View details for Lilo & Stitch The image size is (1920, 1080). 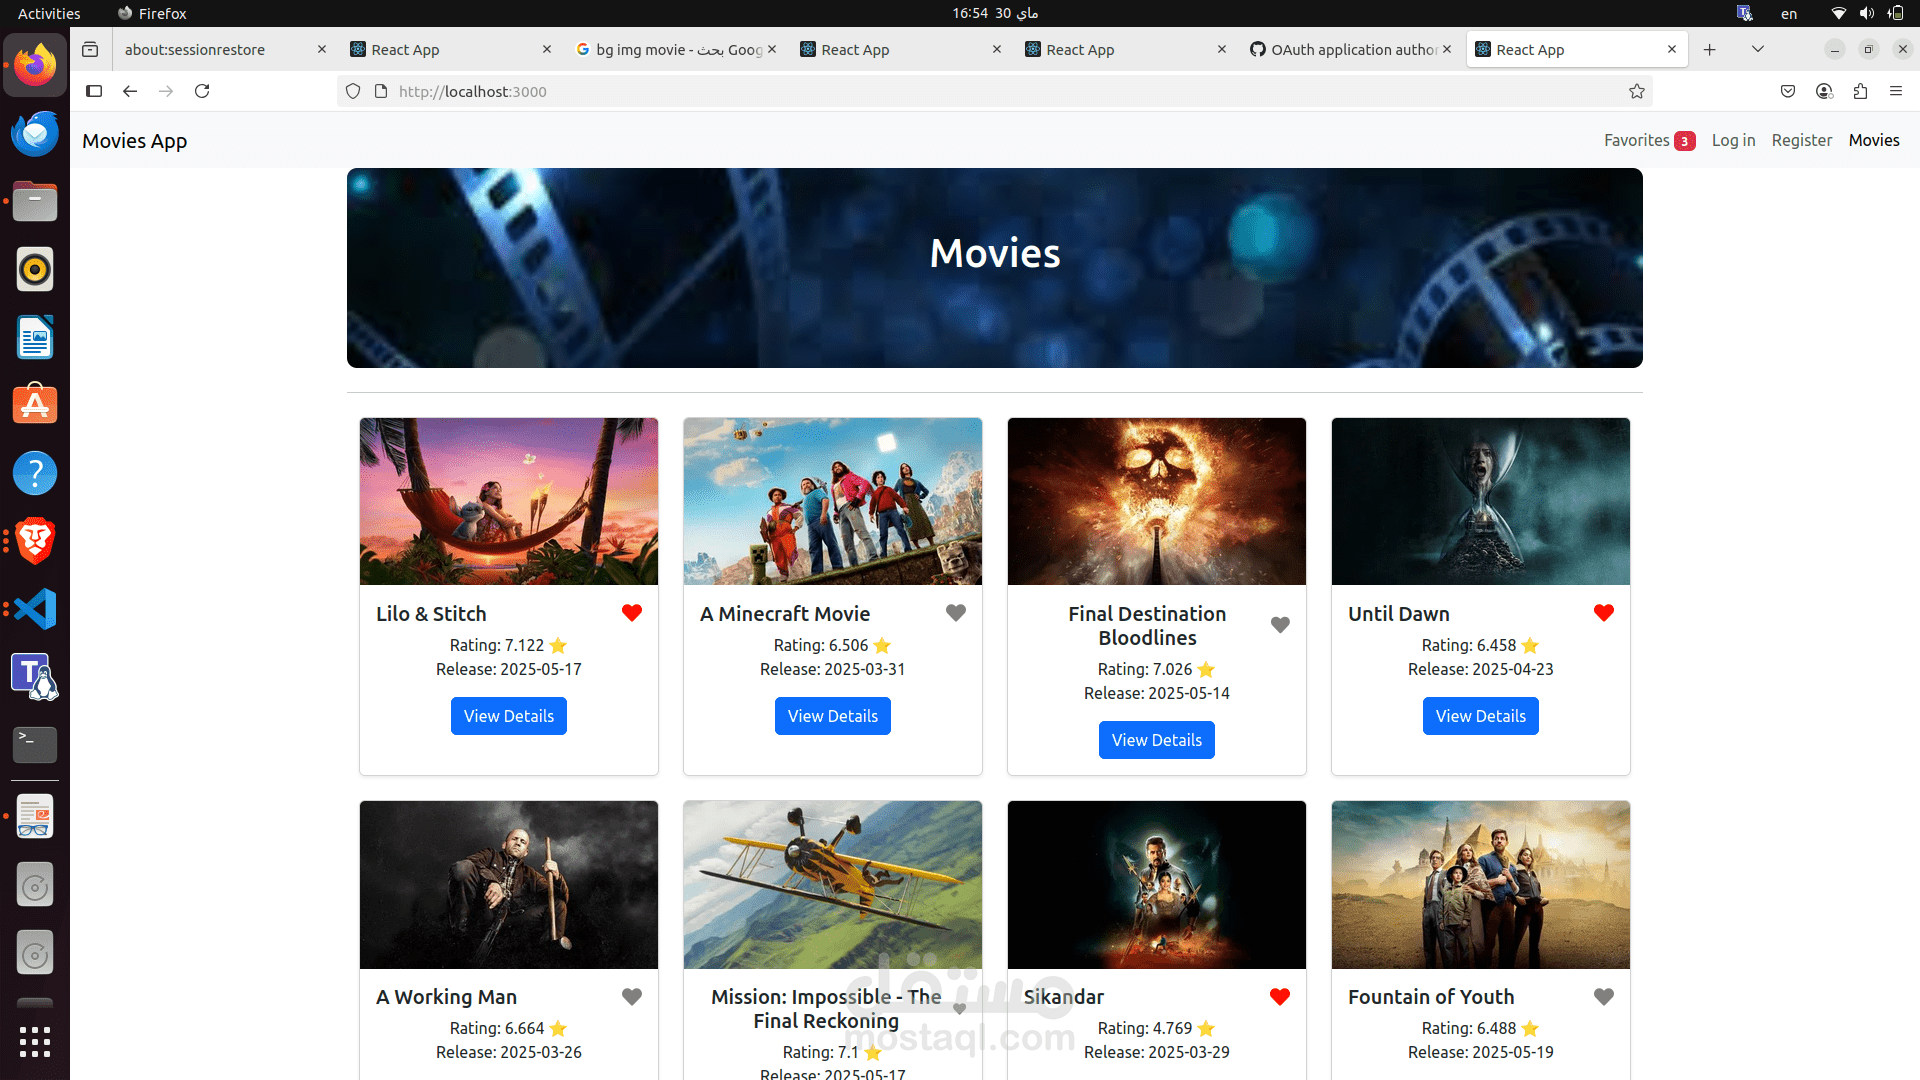tap(509, 716)
